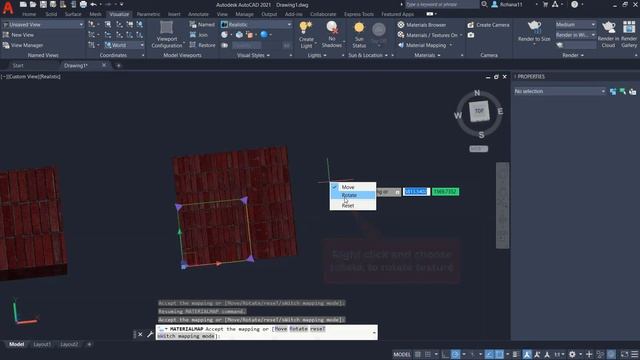Click the workspace switching gear icon
Screen dimensions: 640x360
tap(572, 354)
